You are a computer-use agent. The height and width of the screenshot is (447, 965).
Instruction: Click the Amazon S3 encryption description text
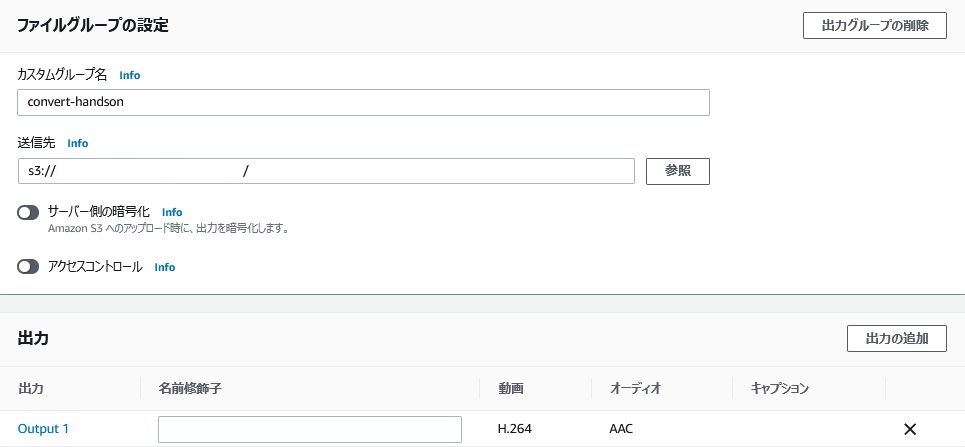[169, 229]
